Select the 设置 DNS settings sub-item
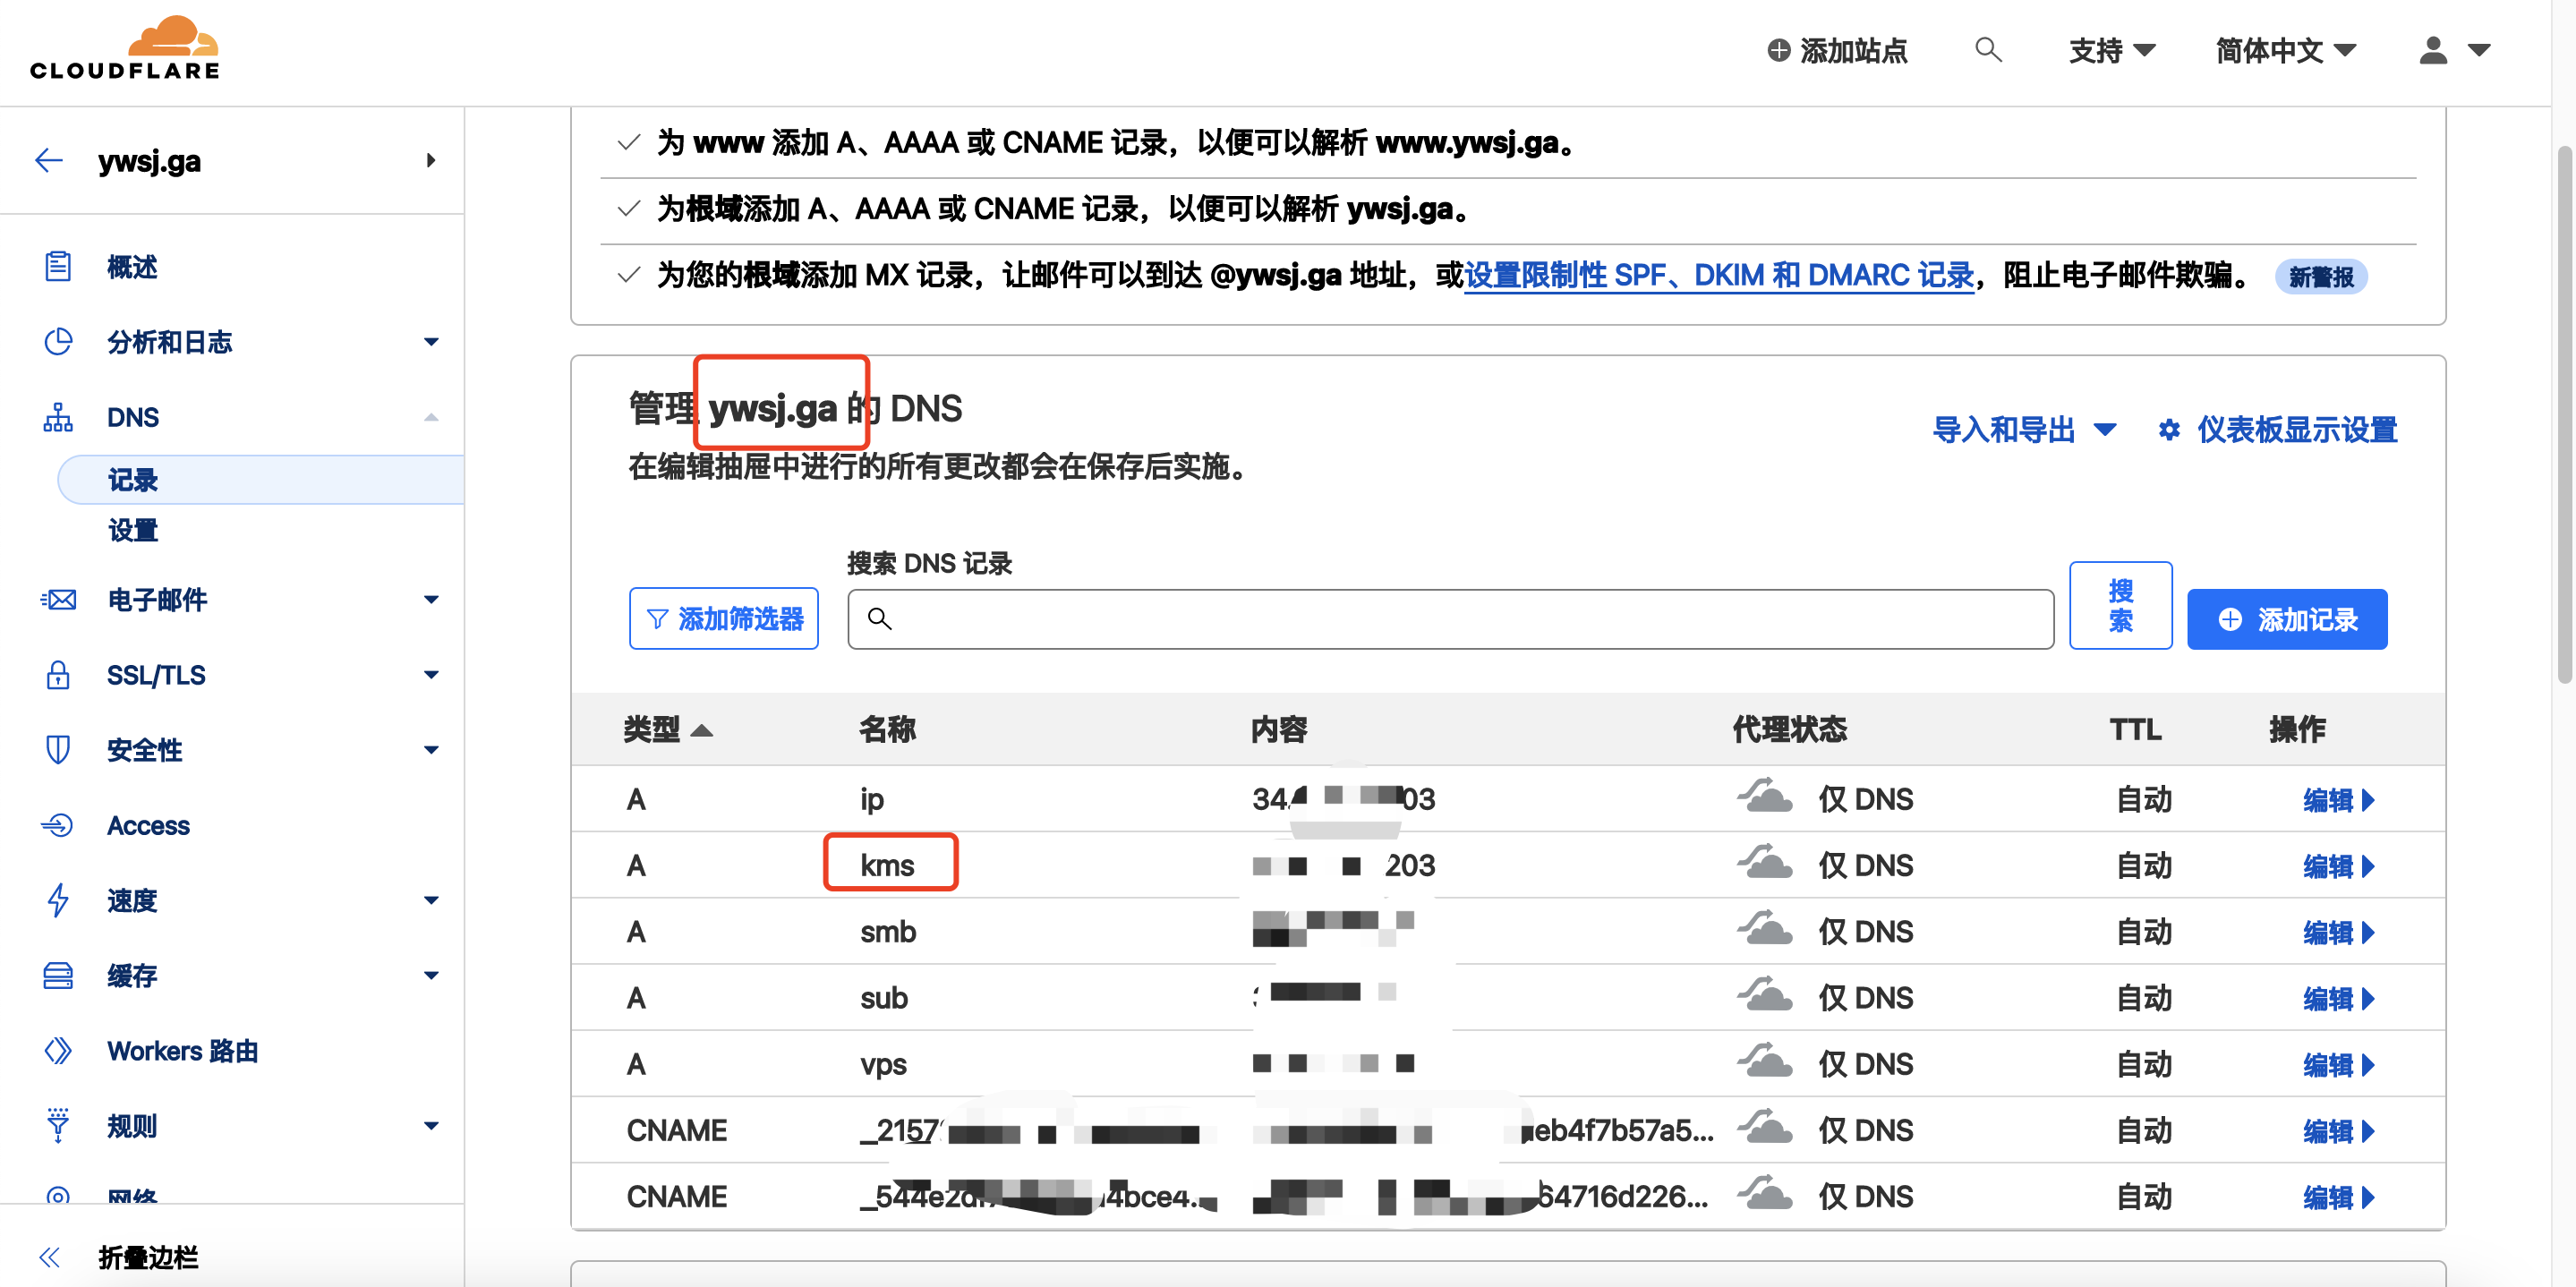This screenshot has width=2576, height=1287. (133, 530)
